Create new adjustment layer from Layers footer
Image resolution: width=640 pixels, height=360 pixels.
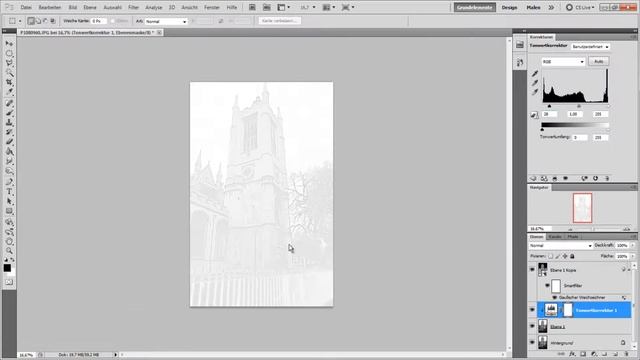(594, 354)
